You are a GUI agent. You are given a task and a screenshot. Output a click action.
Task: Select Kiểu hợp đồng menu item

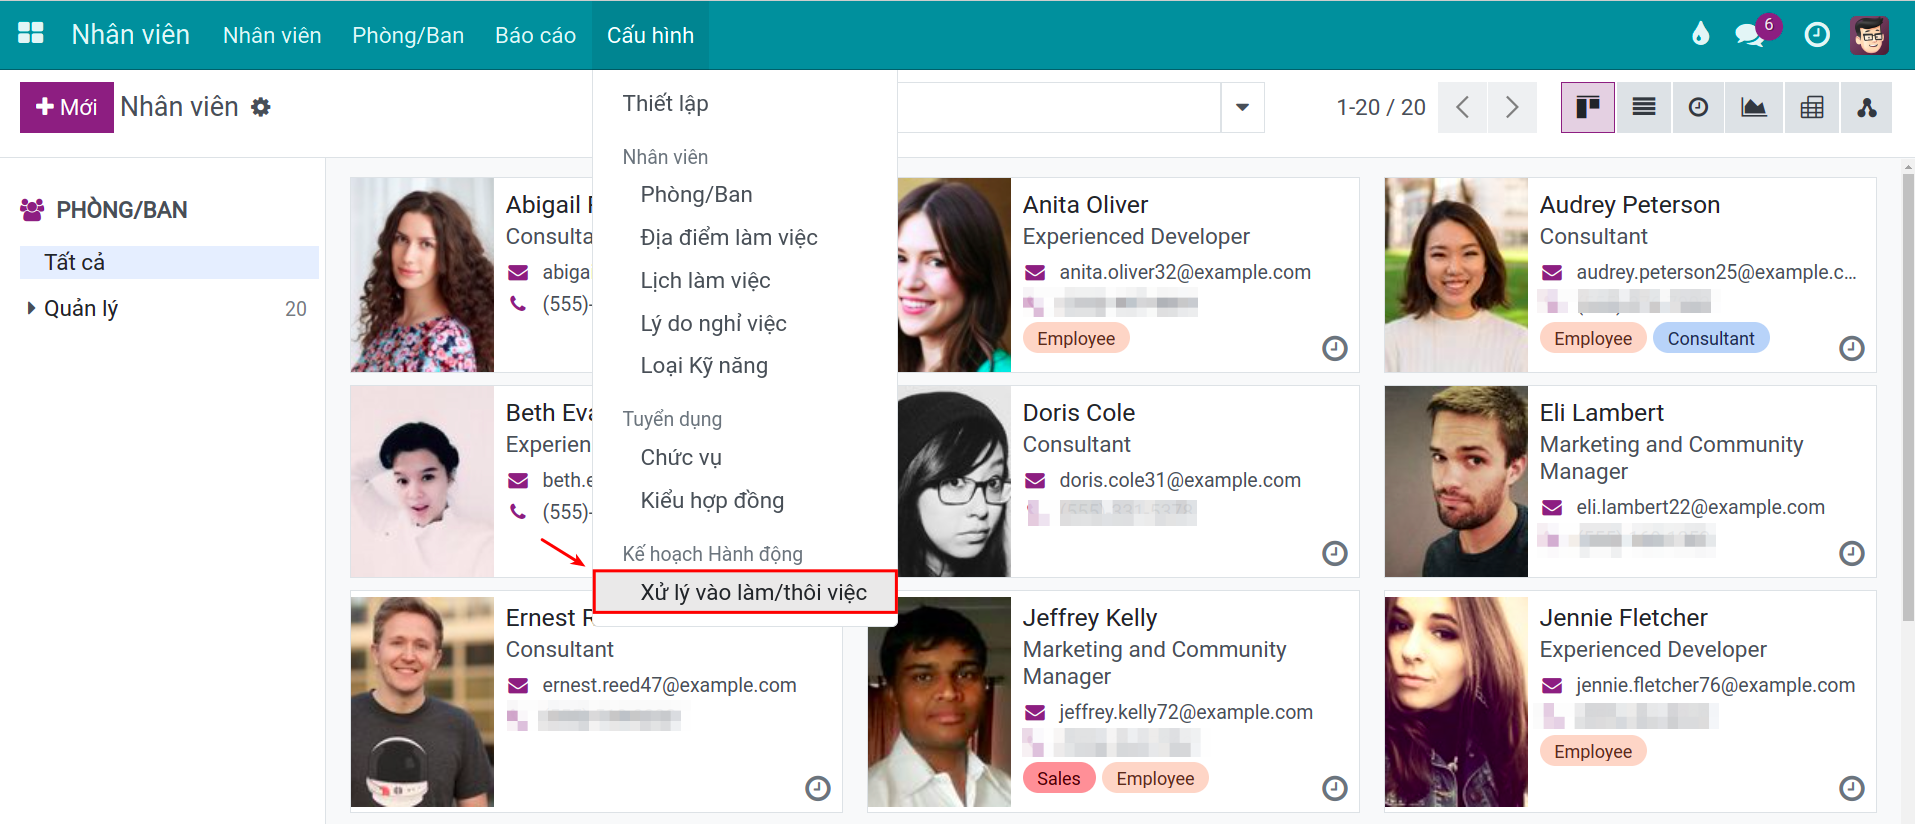(x=712, y=500)
